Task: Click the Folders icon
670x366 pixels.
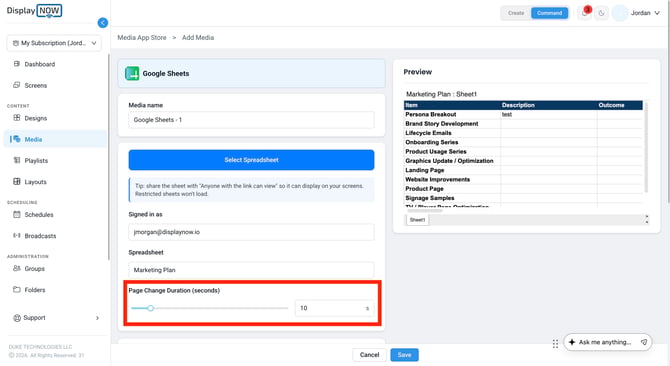Action: (x=17, y=290)
